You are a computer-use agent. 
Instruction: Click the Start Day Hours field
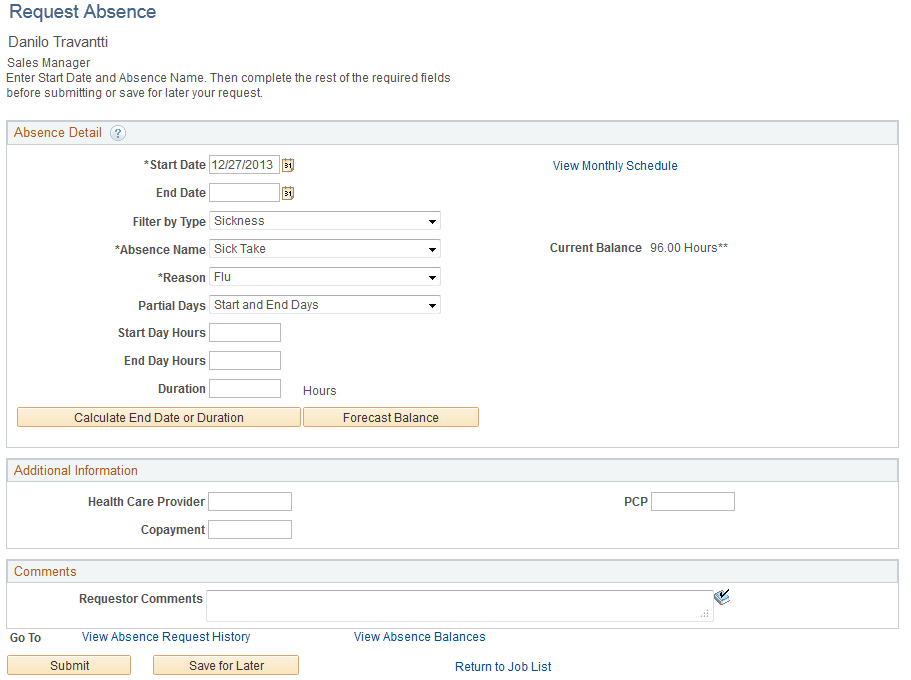[244, 332]
